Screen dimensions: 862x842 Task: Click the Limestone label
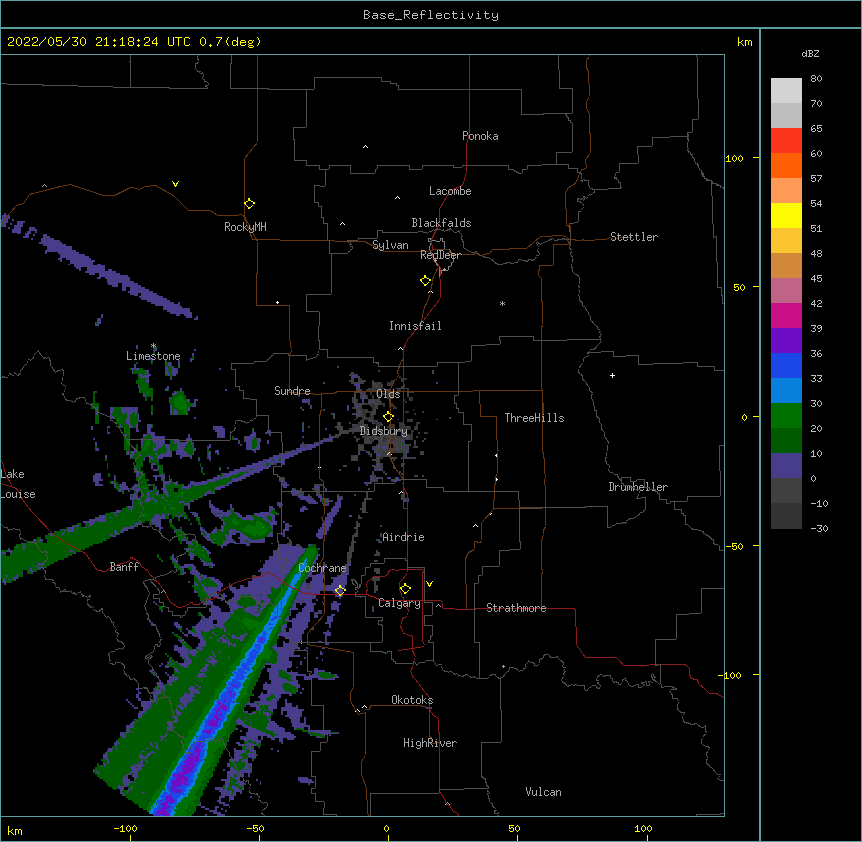[x=153, y=356]
